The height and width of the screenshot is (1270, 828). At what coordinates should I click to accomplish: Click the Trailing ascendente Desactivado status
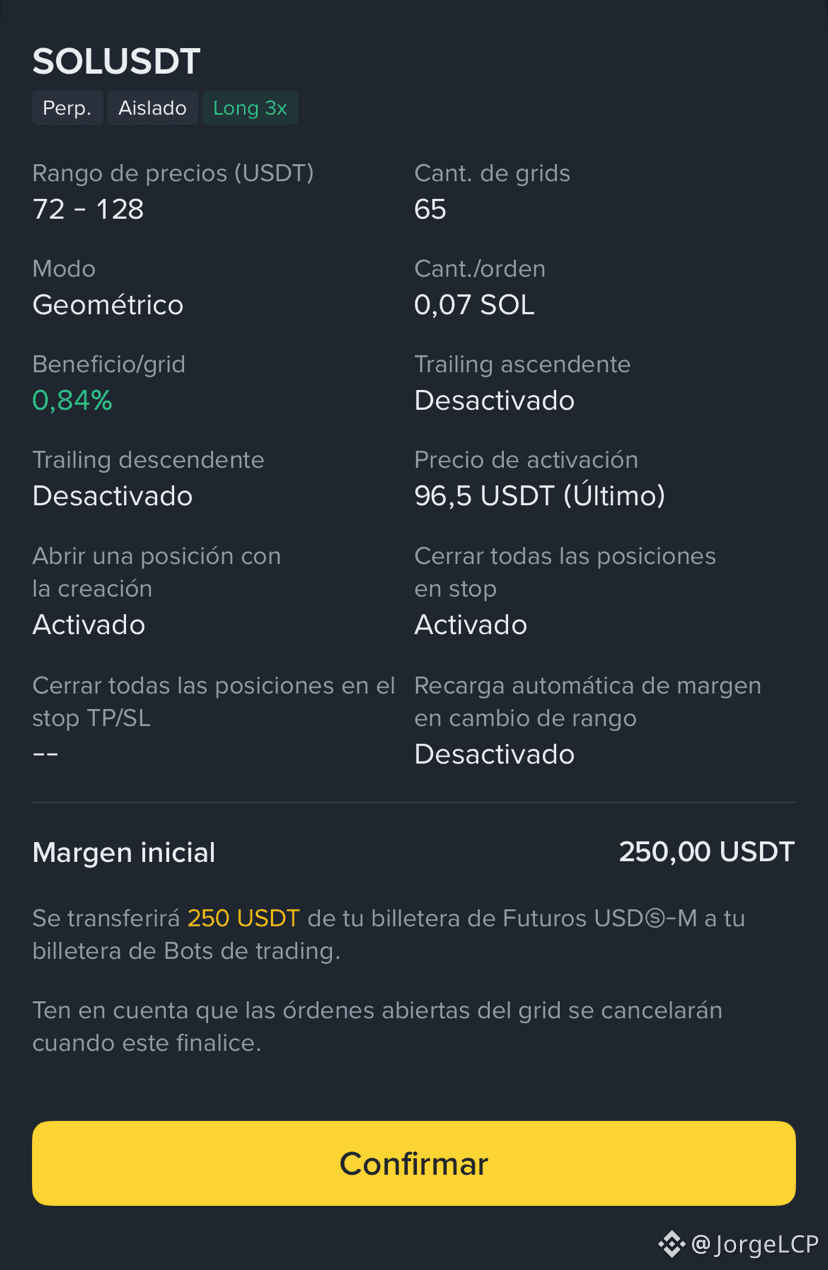pos(494,401)
